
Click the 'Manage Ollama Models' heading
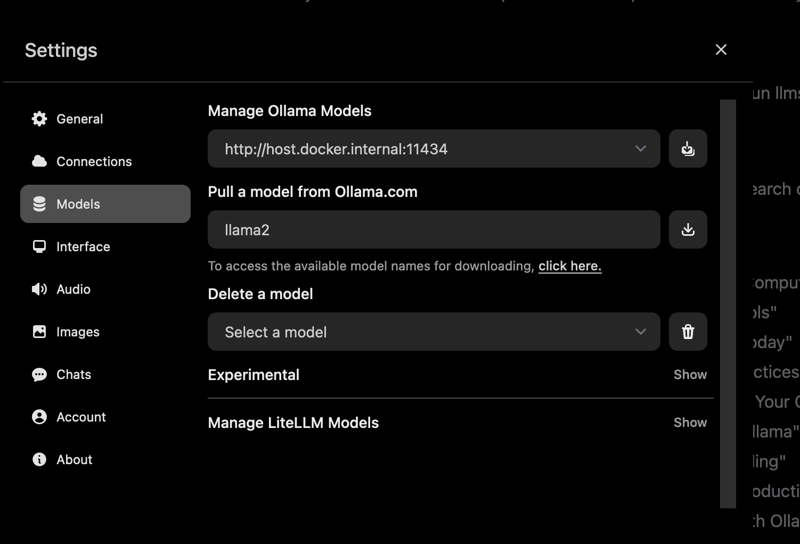pos(290,111)
